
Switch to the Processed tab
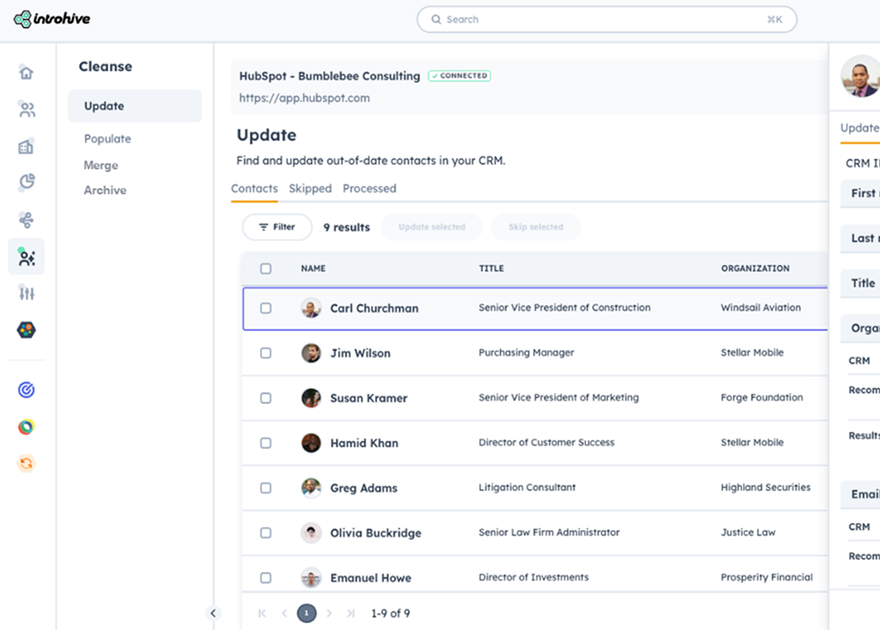[x=369, y=188]
